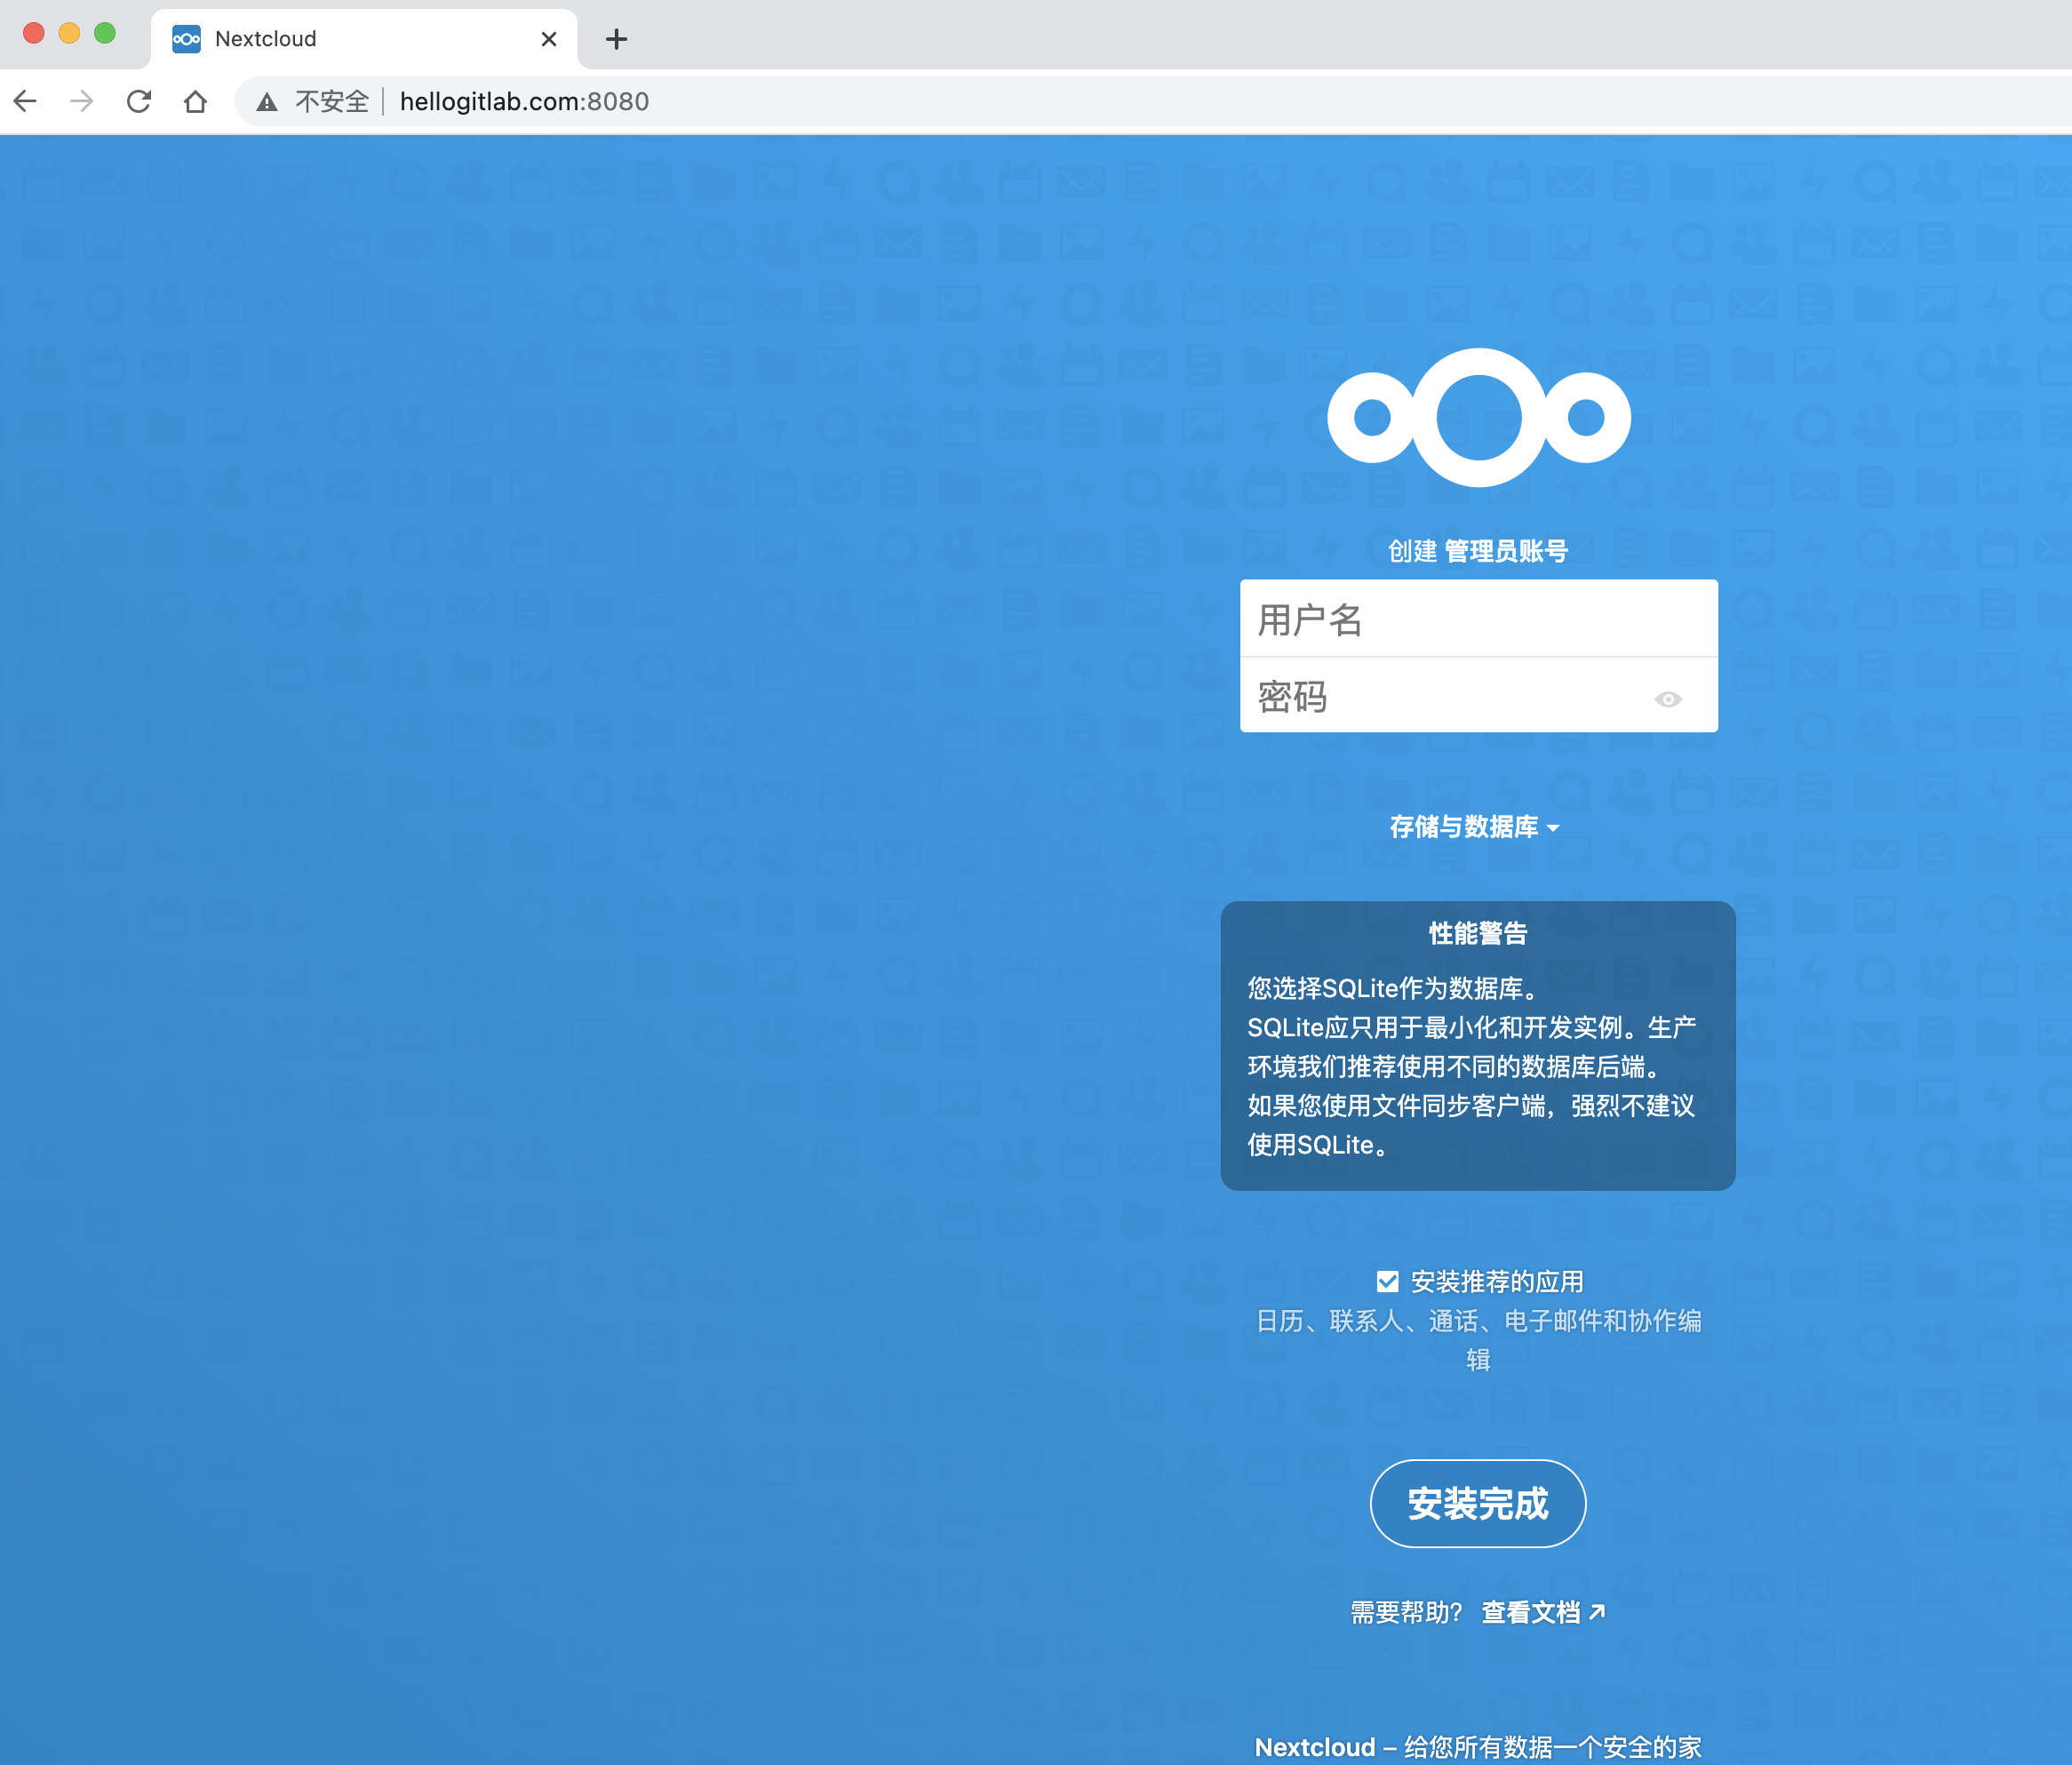Click the 需要帮助? text

tap(1407, 1612)
